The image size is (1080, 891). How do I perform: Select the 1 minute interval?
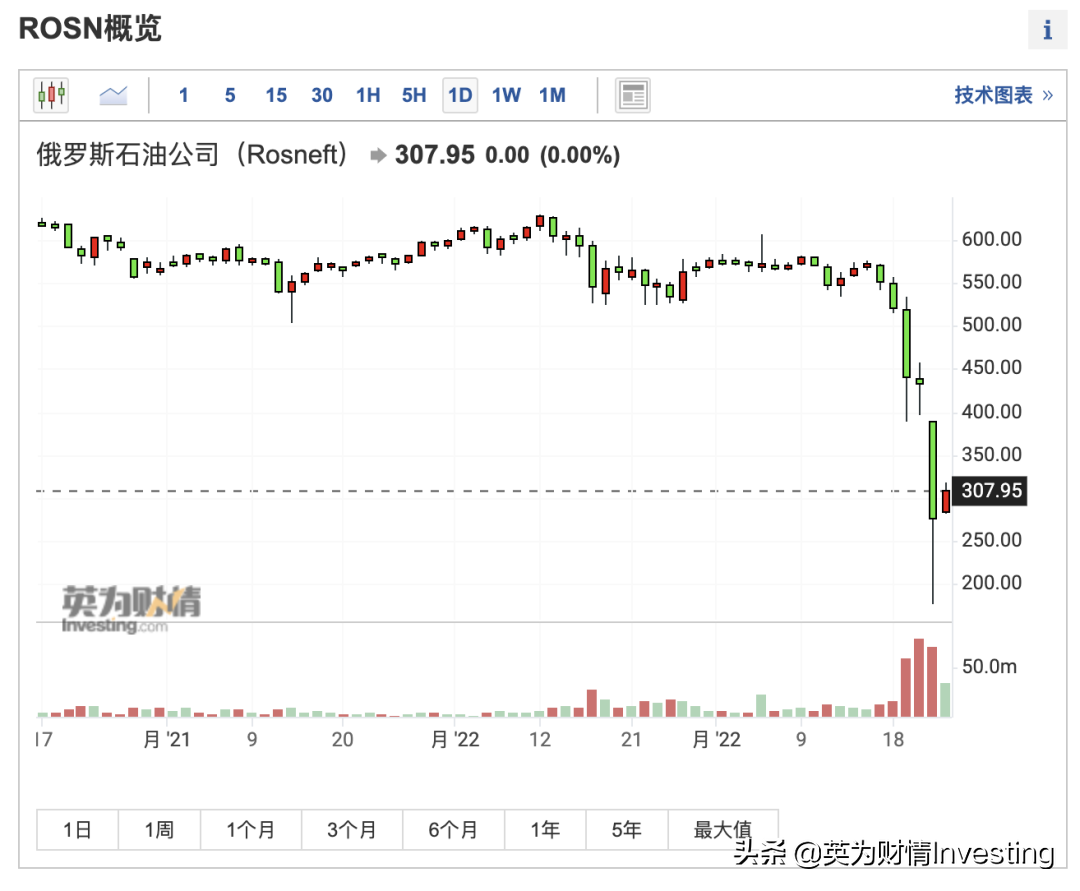183,95
